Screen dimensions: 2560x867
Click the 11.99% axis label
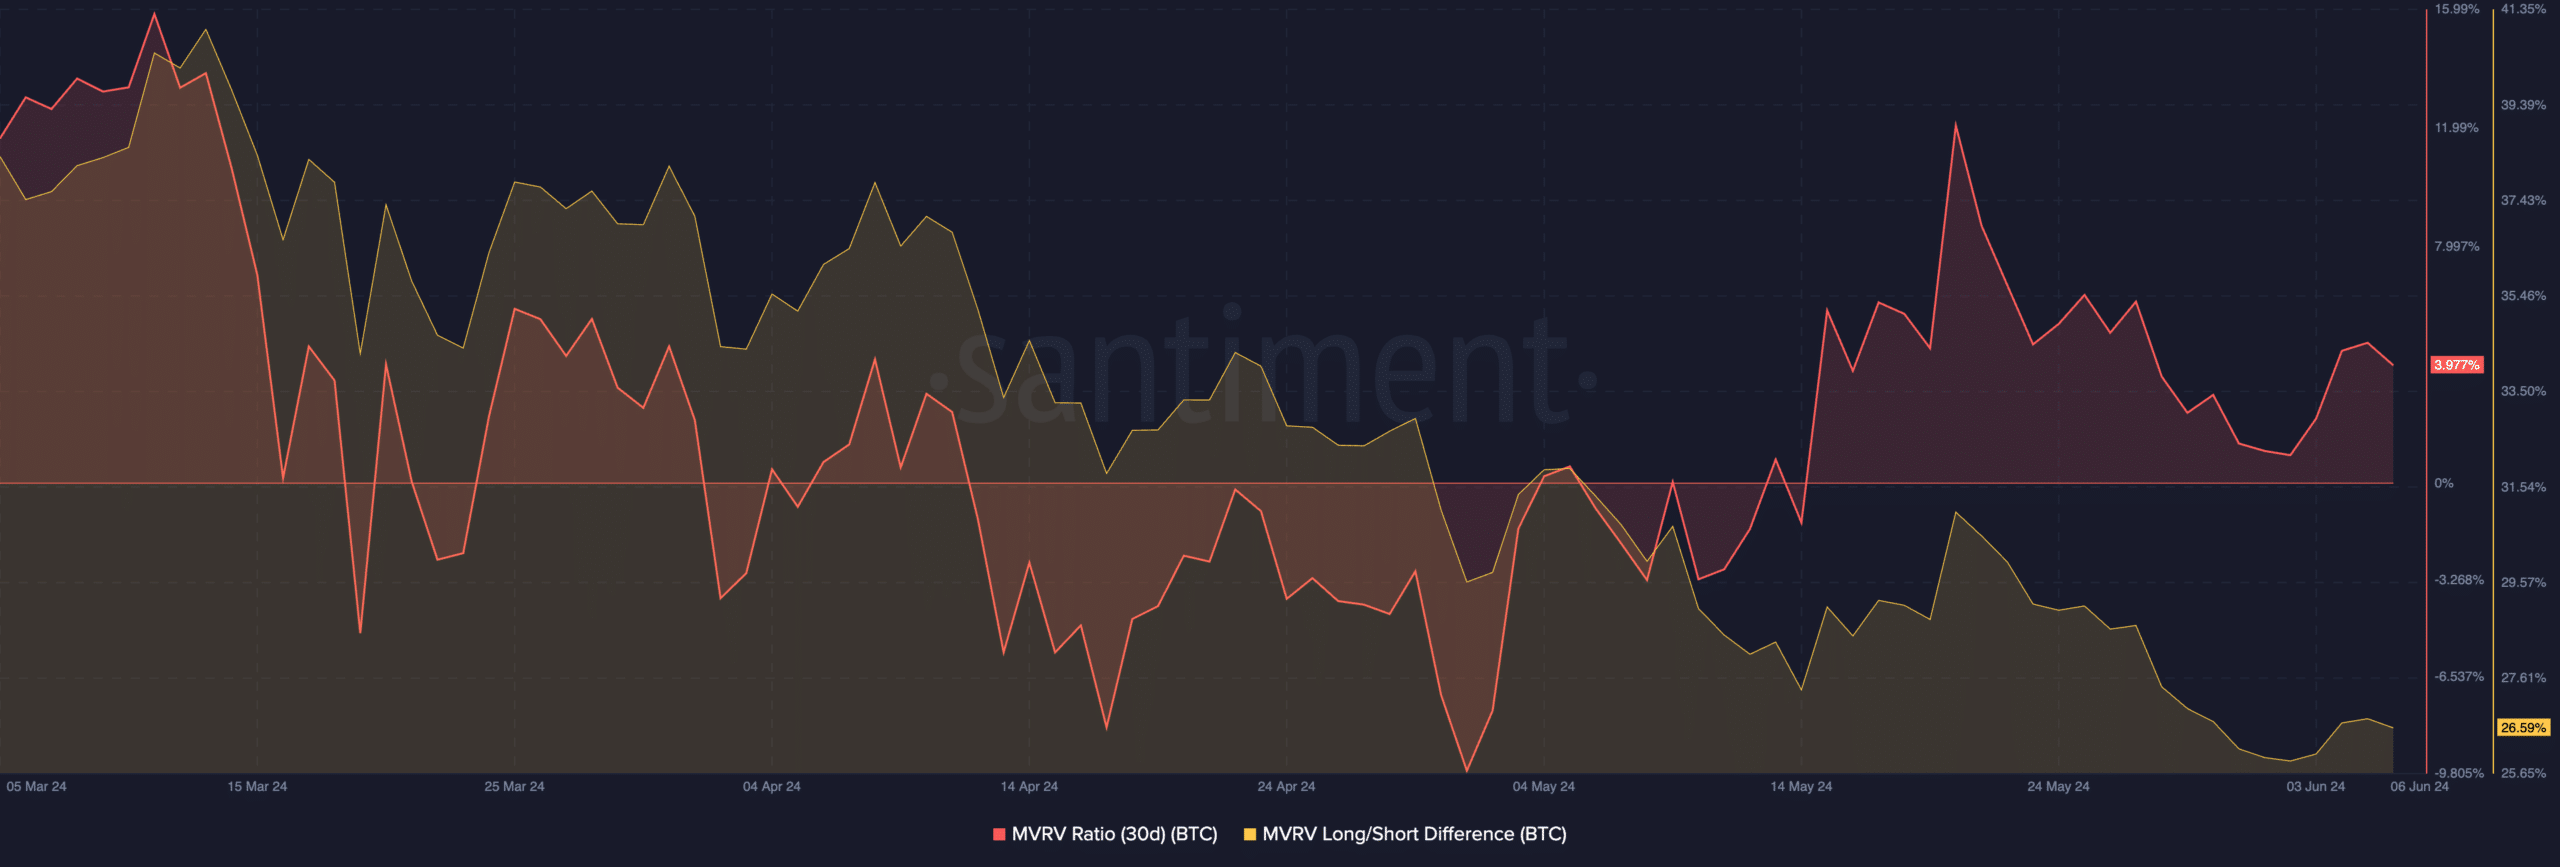click(x=2457, y=128)
